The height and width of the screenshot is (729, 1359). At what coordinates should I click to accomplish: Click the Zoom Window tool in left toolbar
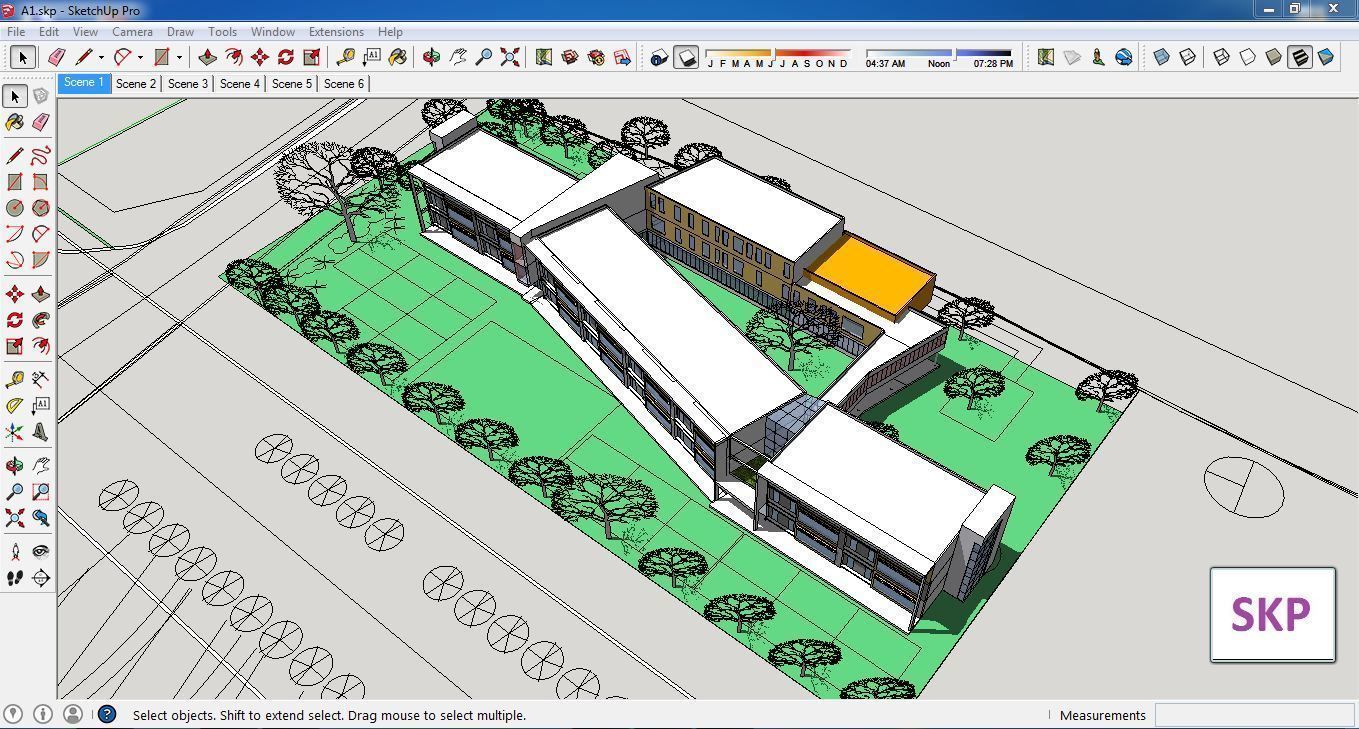(40, 492)
